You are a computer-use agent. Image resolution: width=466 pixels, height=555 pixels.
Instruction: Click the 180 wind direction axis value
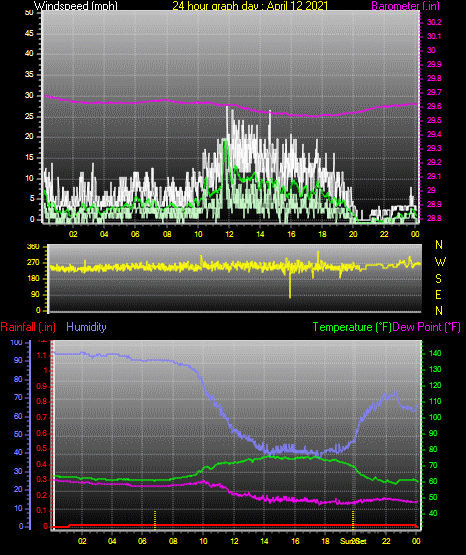[33, 279]
